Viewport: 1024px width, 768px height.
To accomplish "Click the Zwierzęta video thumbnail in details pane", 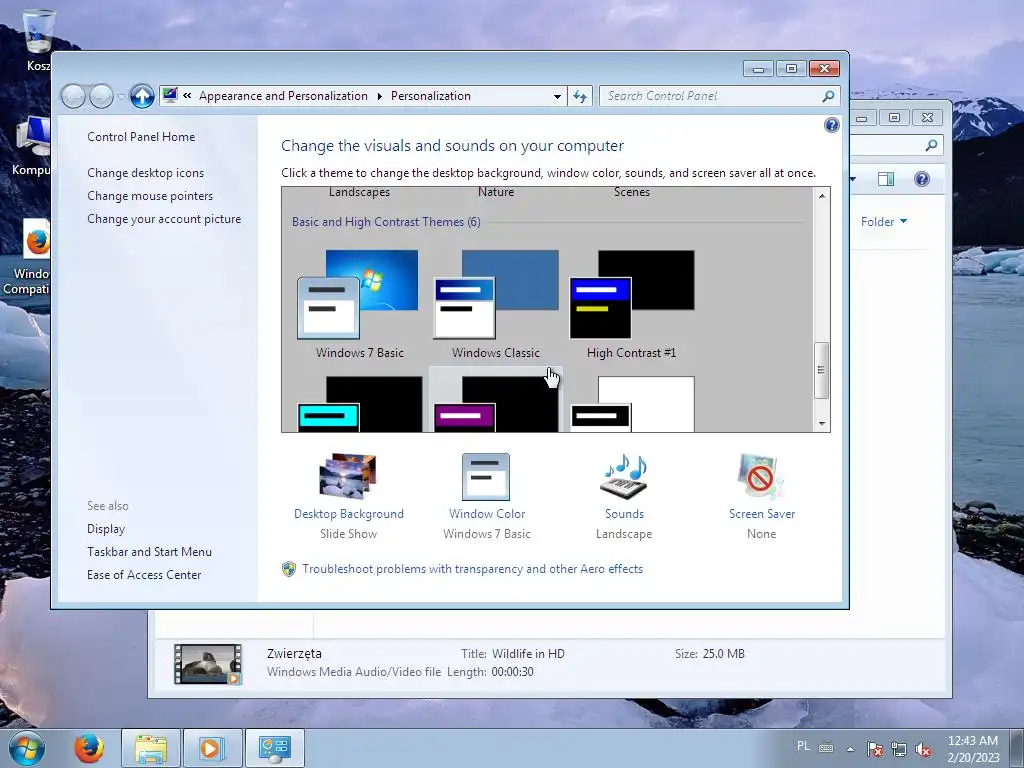I will tap(208, 664).
